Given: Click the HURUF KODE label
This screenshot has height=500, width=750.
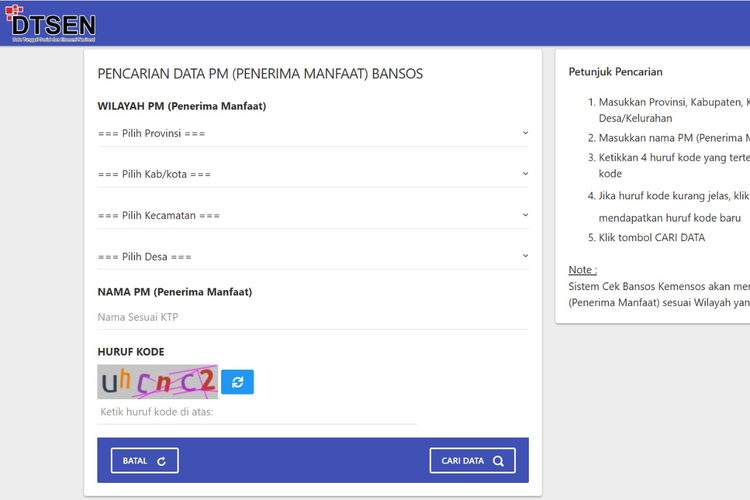Looking at the screenshot, I should click(131, 352).
